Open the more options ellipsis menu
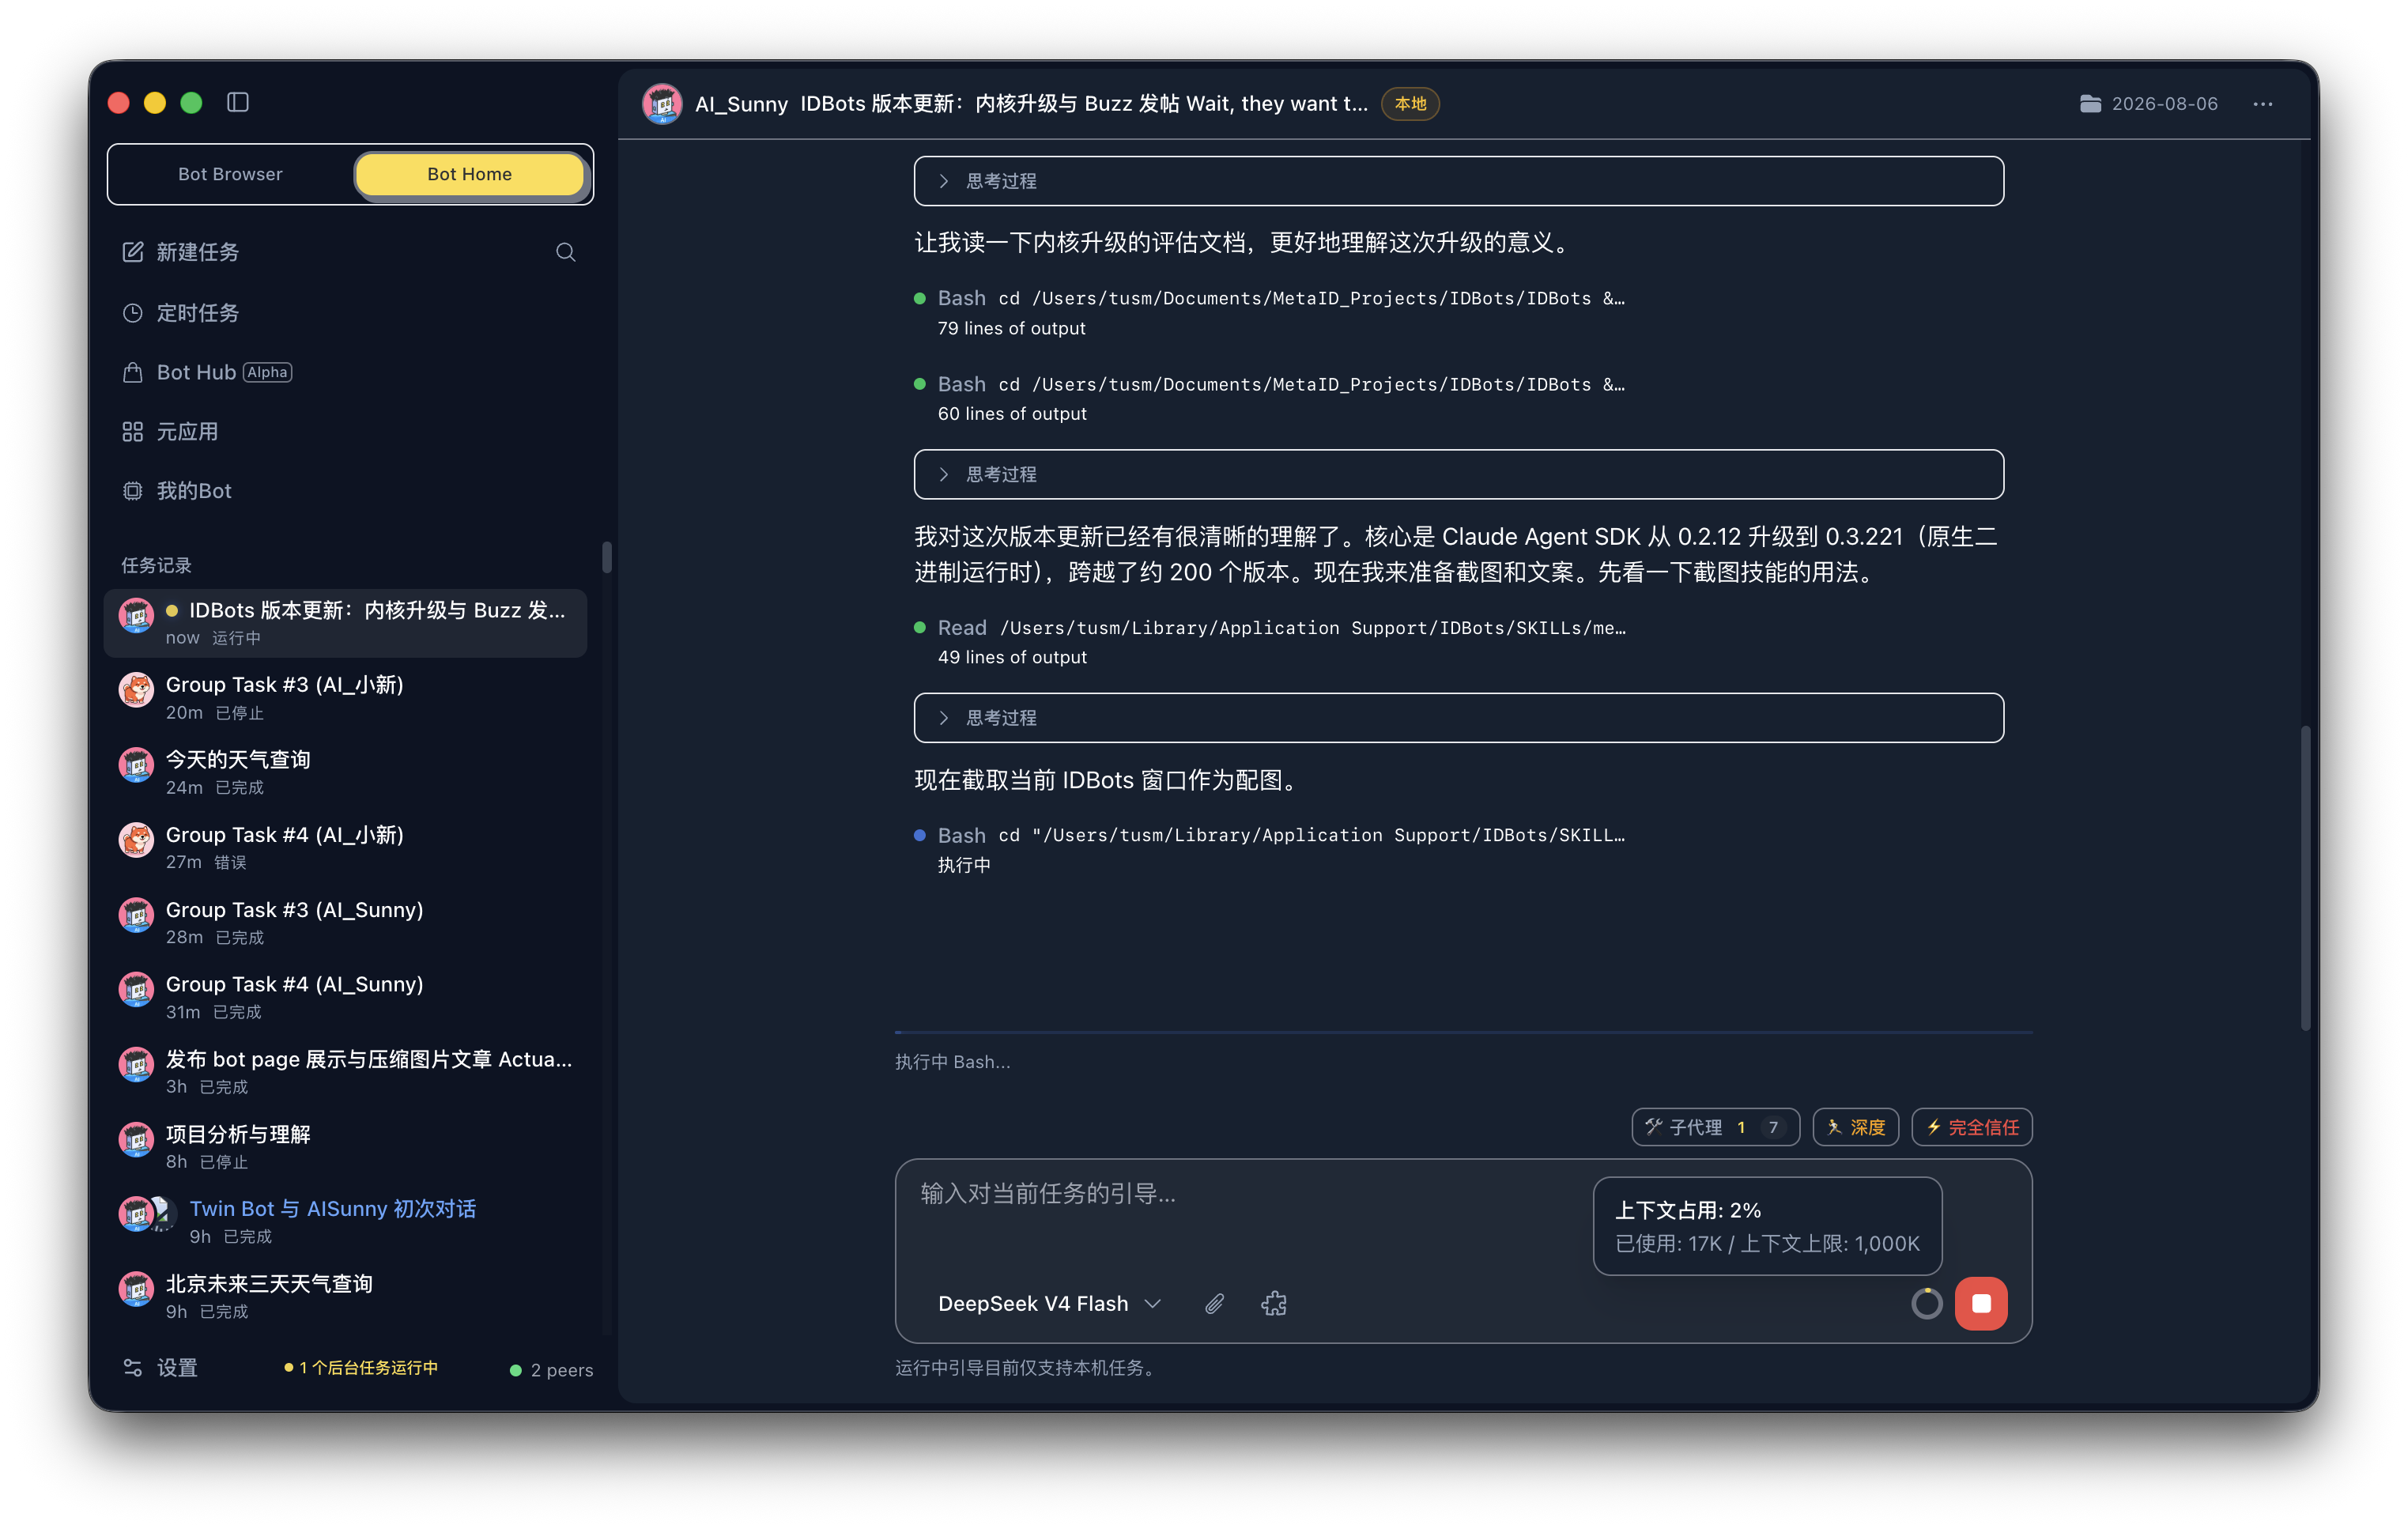 click(x=2263, y=104)
